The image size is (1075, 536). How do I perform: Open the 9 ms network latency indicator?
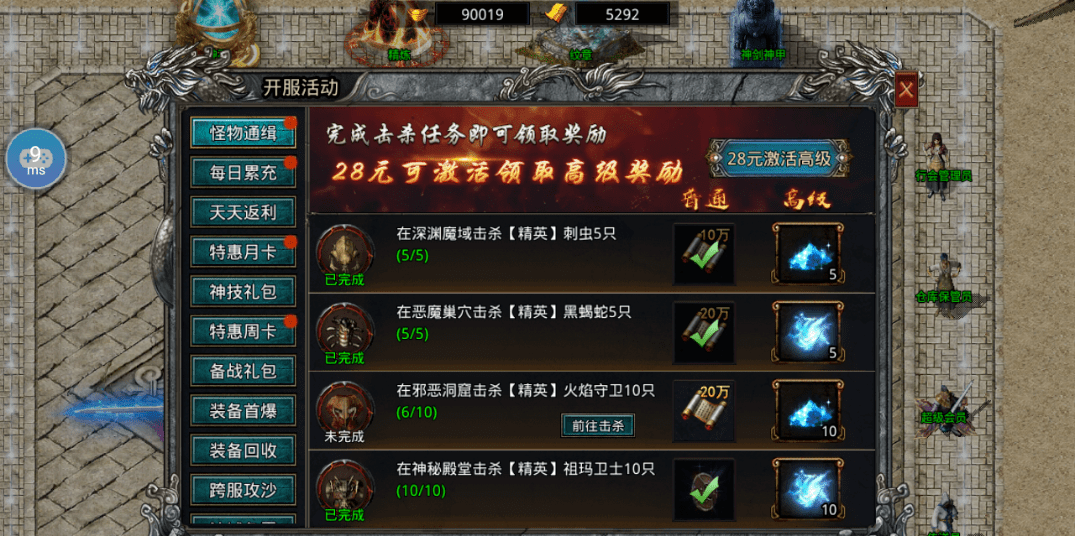(x=36, y=159)
